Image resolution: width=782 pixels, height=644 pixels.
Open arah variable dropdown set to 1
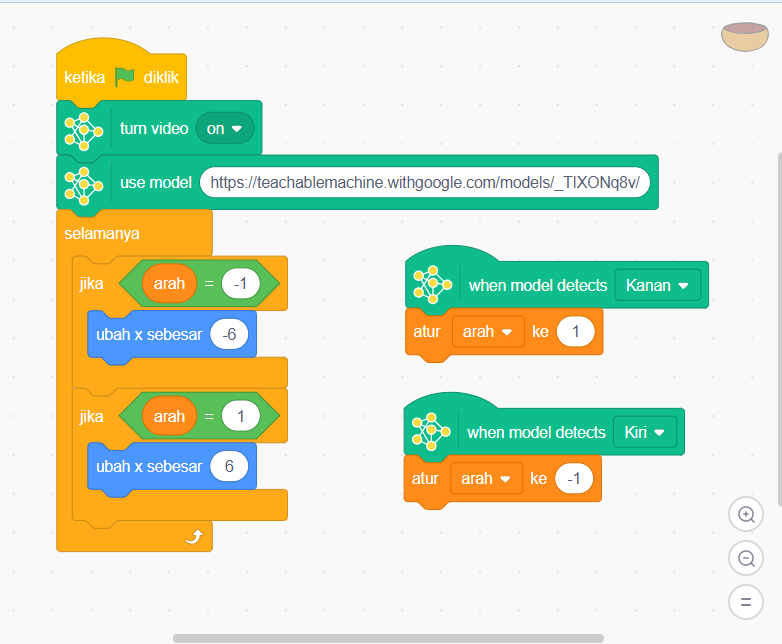(488, 331)
